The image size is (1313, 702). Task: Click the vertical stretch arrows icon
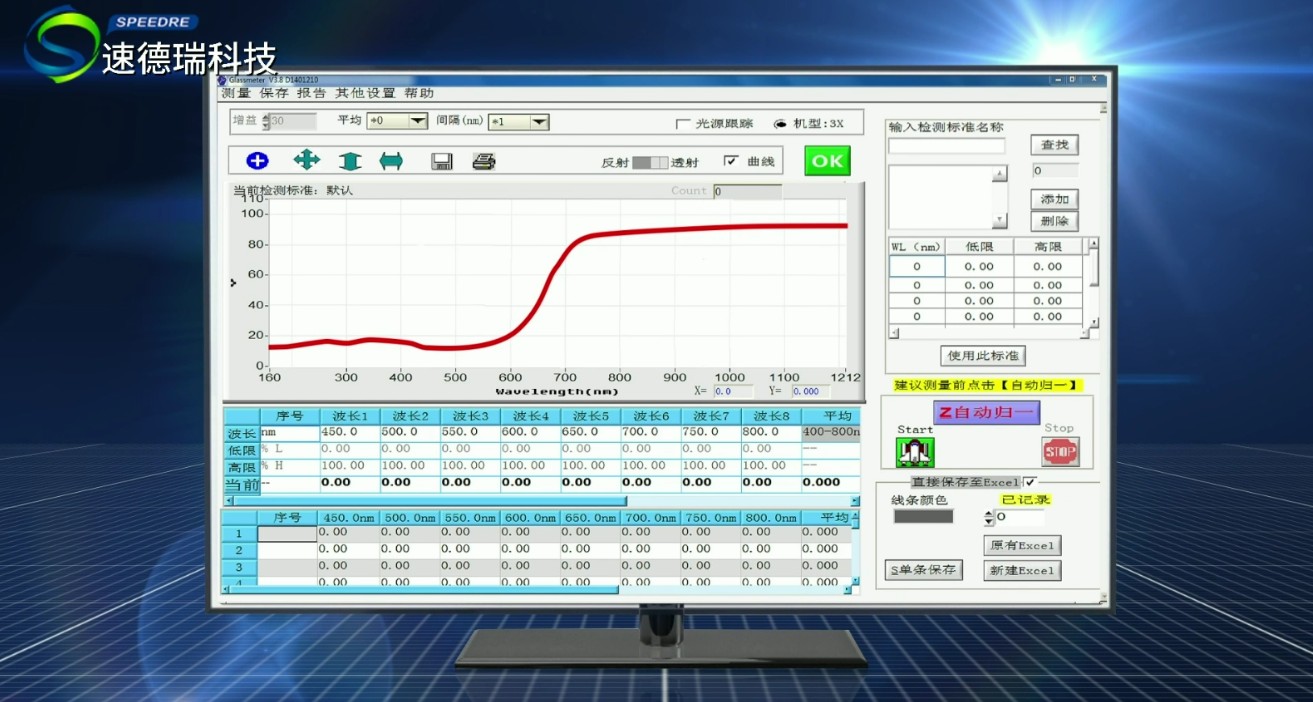(x=349, y=161)
